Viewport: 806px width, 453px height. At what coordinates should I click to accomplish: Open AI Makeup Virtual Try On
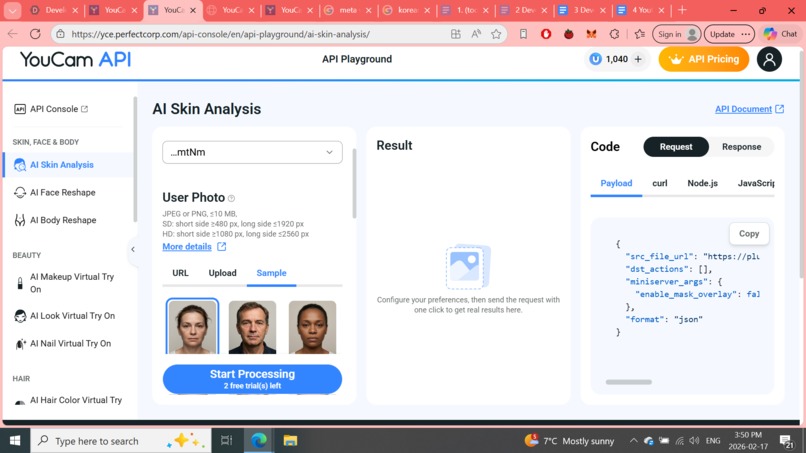pos(71,283)
